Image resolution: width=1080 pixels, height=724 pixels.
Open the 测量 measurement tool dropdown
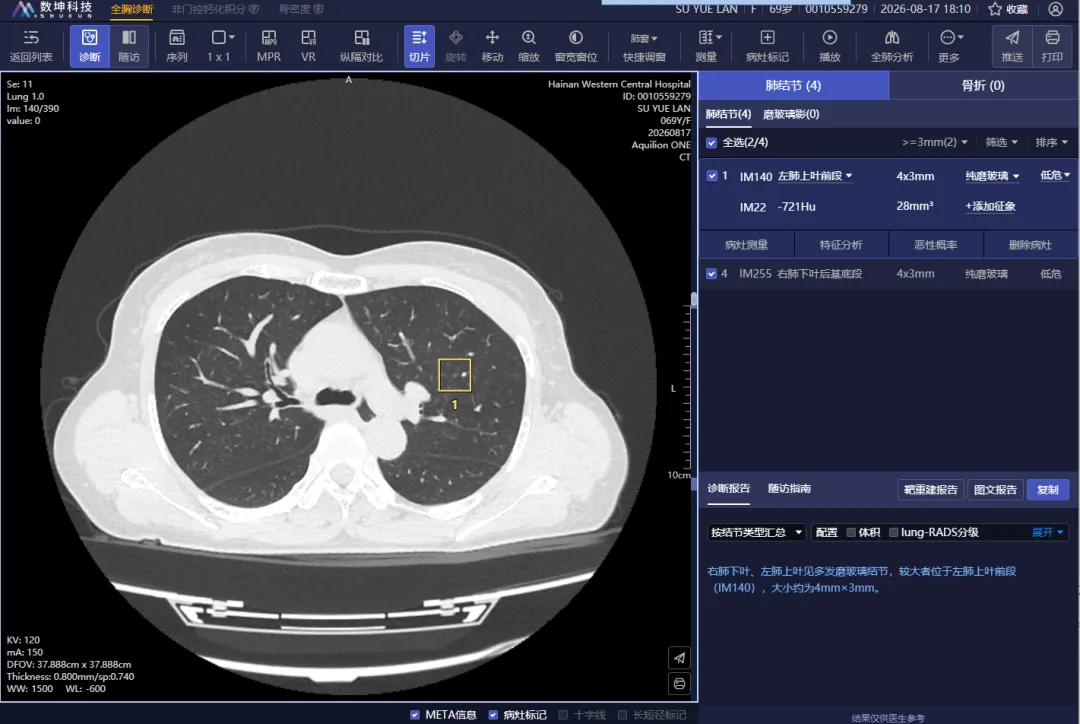click(709, 45)
